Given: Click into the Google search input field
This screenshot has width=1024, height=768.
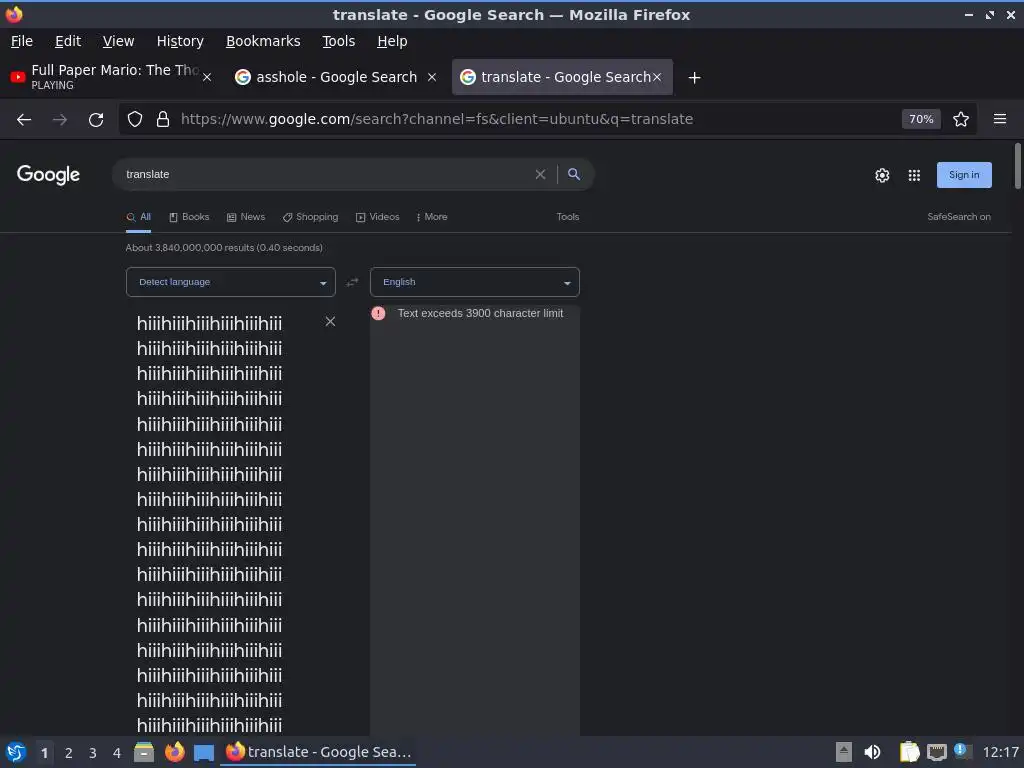Looking at the screenshot, I should [327, 174].
